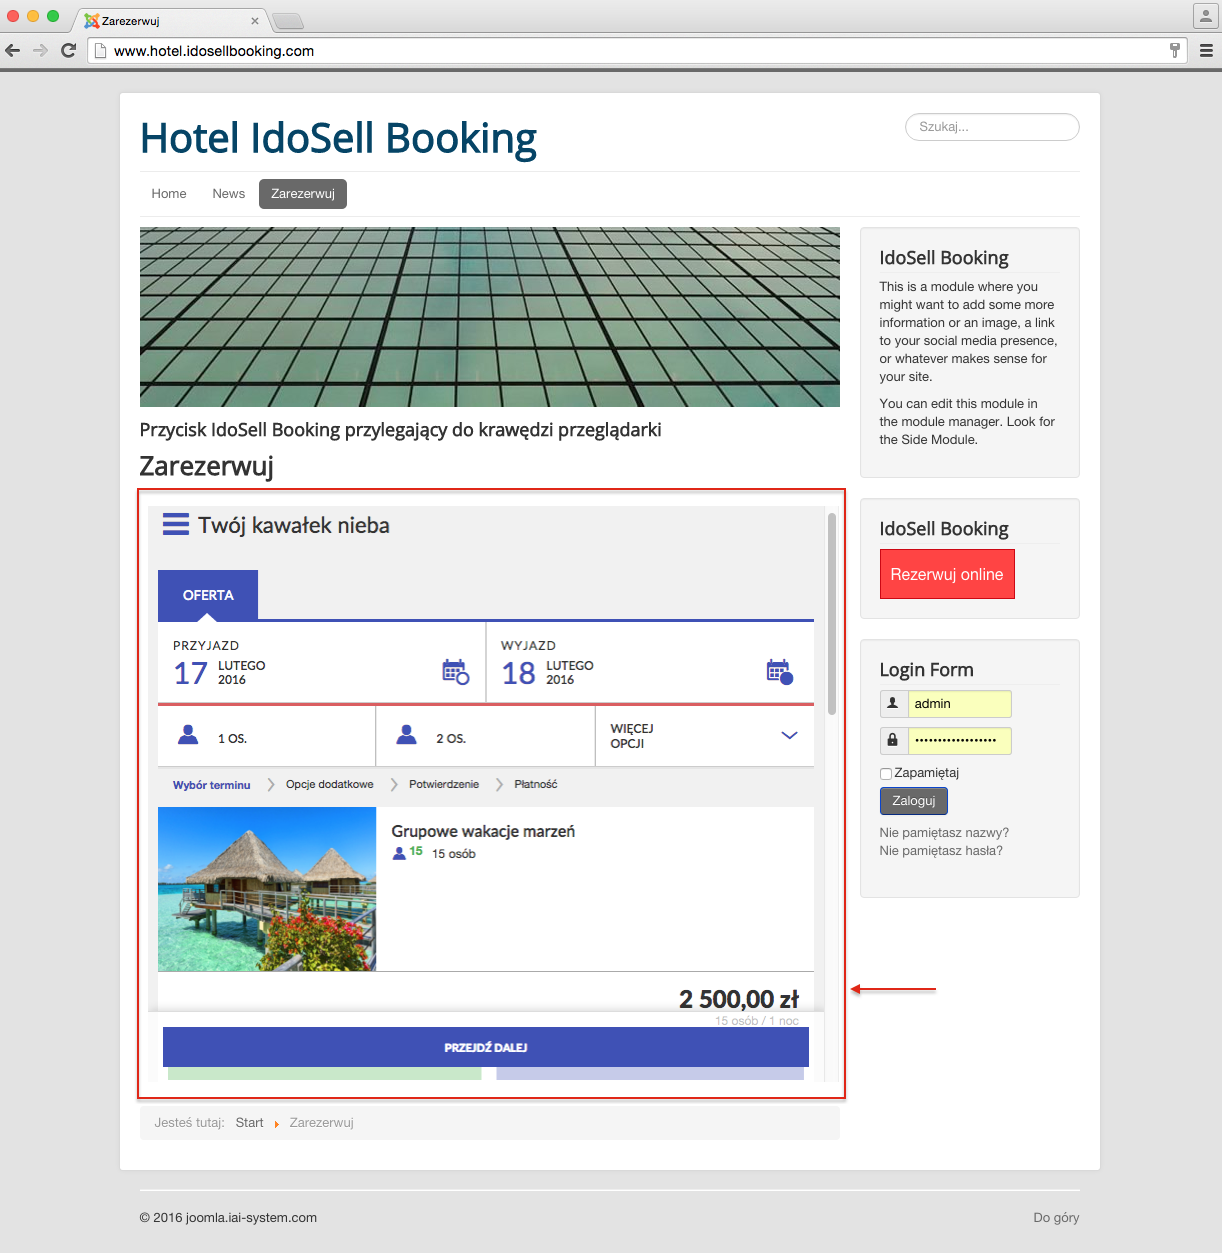
Task: Click the Chrome profile avatar icon
Action: (x=1205, y=16)
